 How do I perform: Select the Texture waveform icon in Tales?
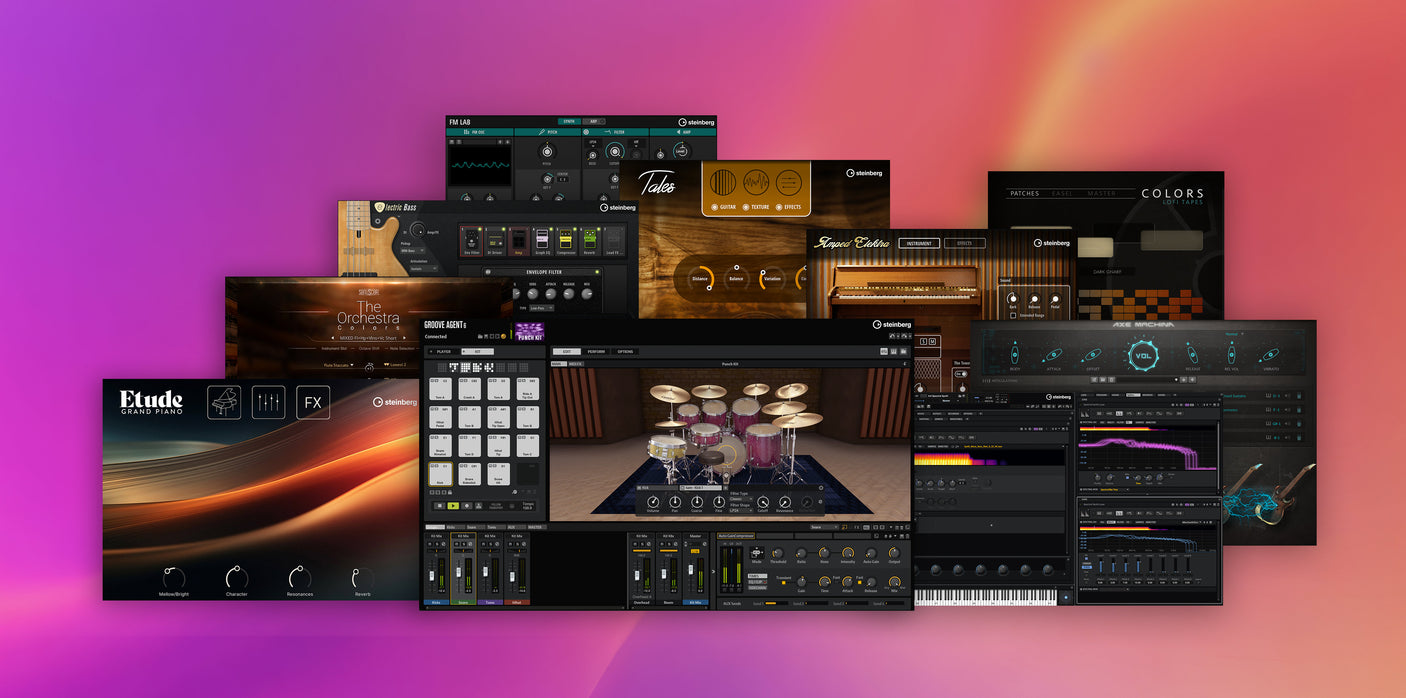(x=756, y=181)
